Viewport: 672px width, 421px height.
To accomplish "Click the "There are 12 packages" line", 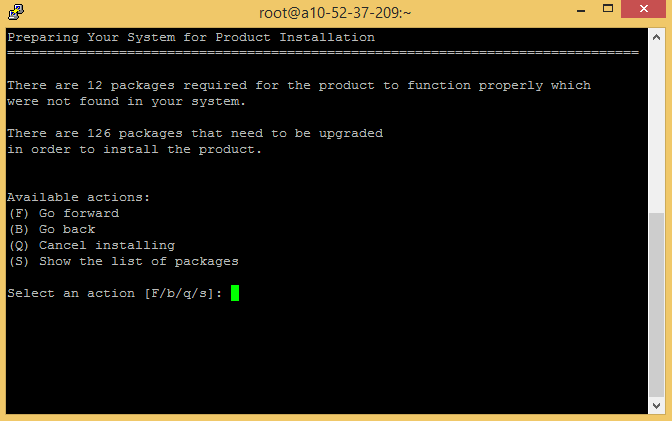I will point(299,85).
